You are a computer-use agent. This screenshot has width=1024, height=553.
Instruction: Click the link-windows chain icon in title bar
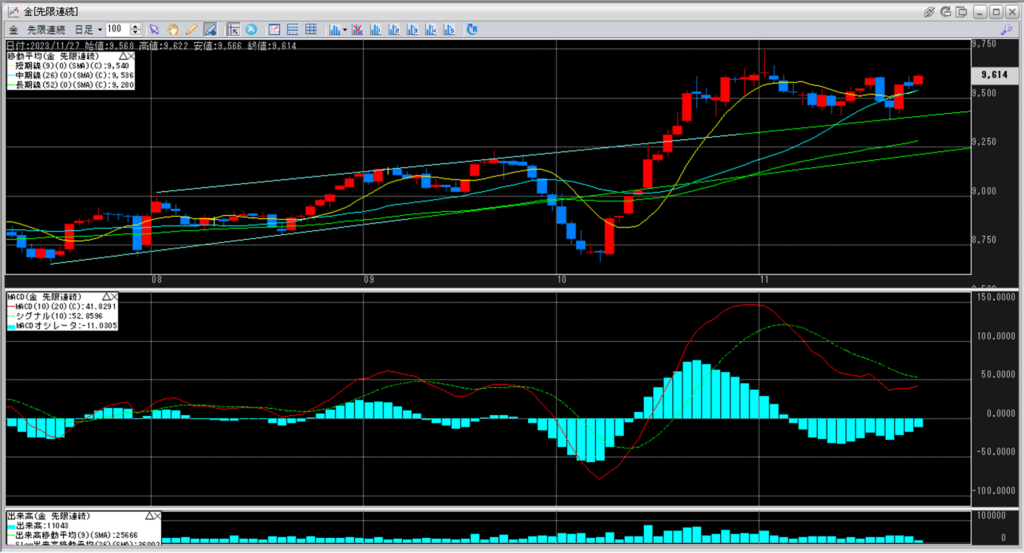click(x=929, y=12)
